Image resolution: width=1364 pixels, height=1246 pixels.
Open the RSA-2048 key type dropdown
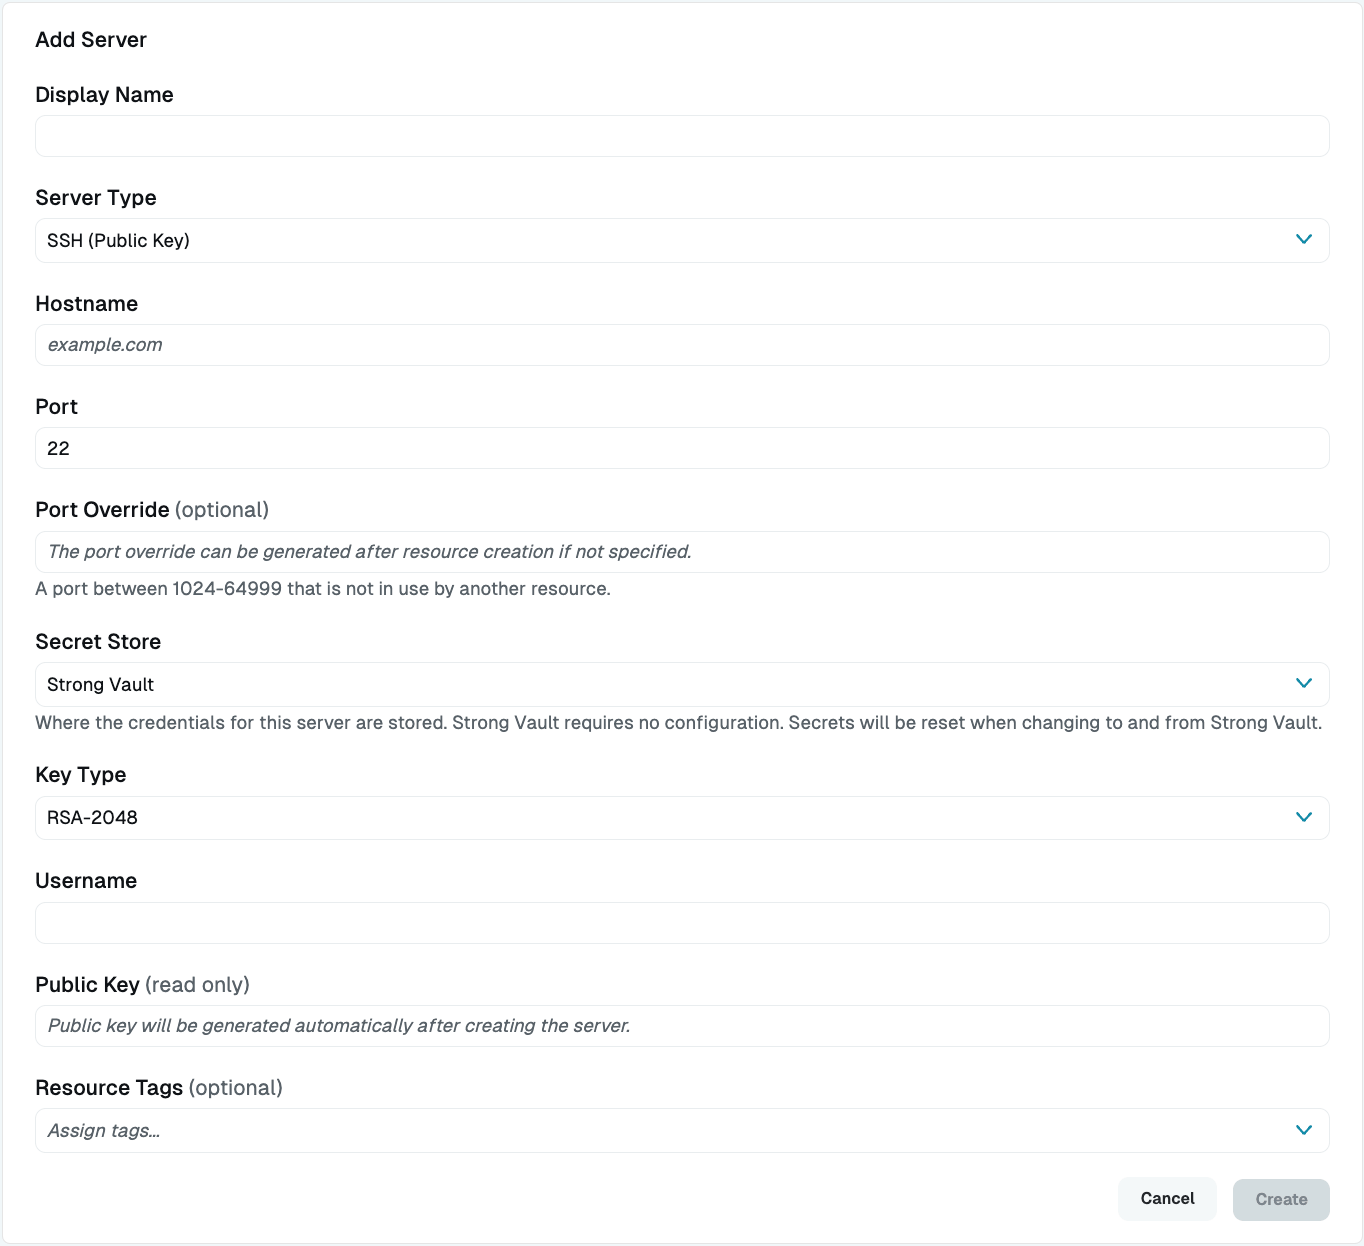[x=682, y=818]
